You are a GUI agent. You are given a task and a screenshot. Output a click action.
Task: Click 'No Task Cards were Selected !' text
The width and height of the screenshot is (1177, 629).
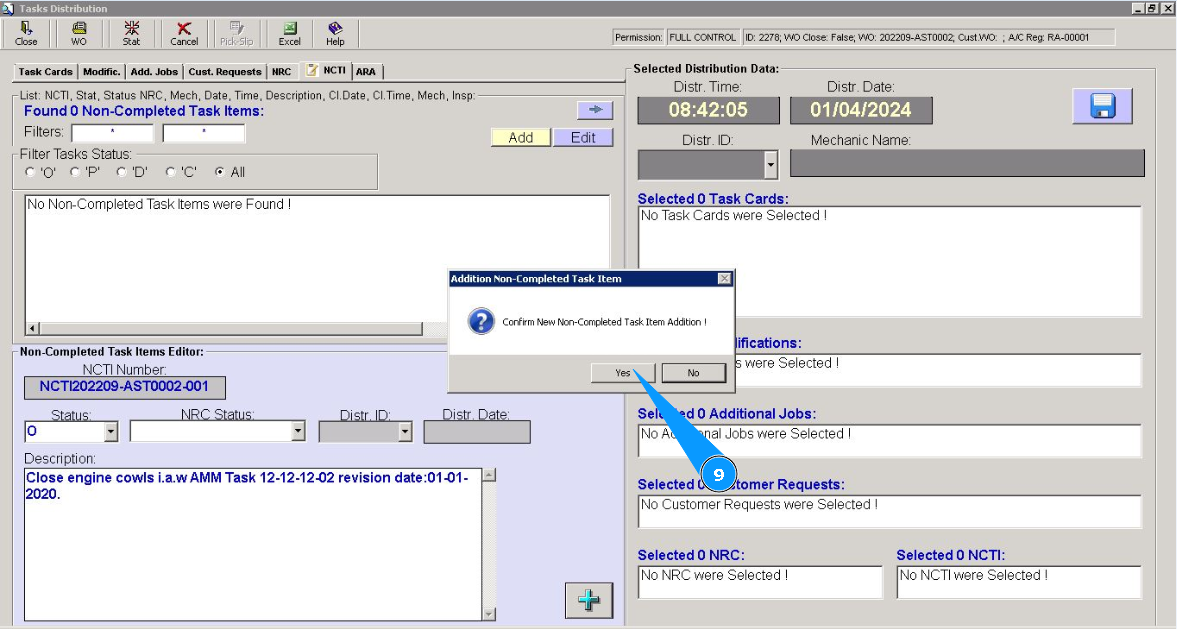(x=733, y=215)
